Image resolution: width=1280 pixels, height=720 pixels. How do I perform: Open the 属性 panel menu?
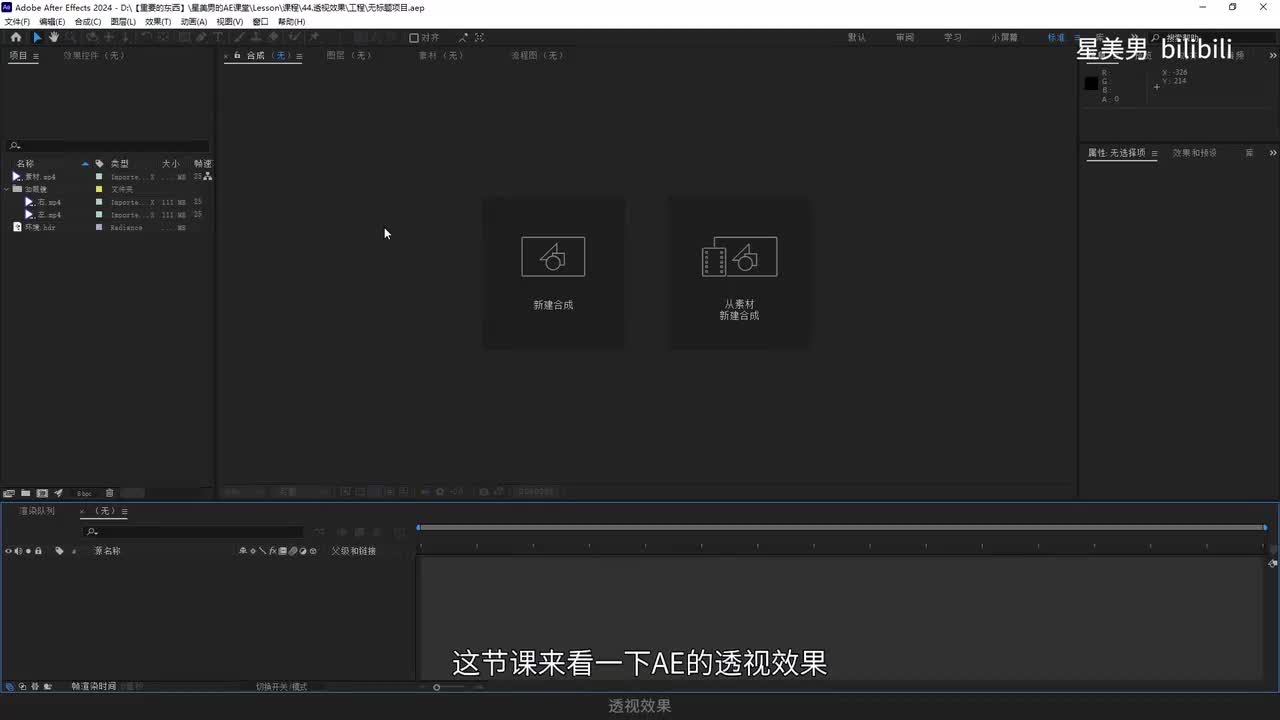1154,154
